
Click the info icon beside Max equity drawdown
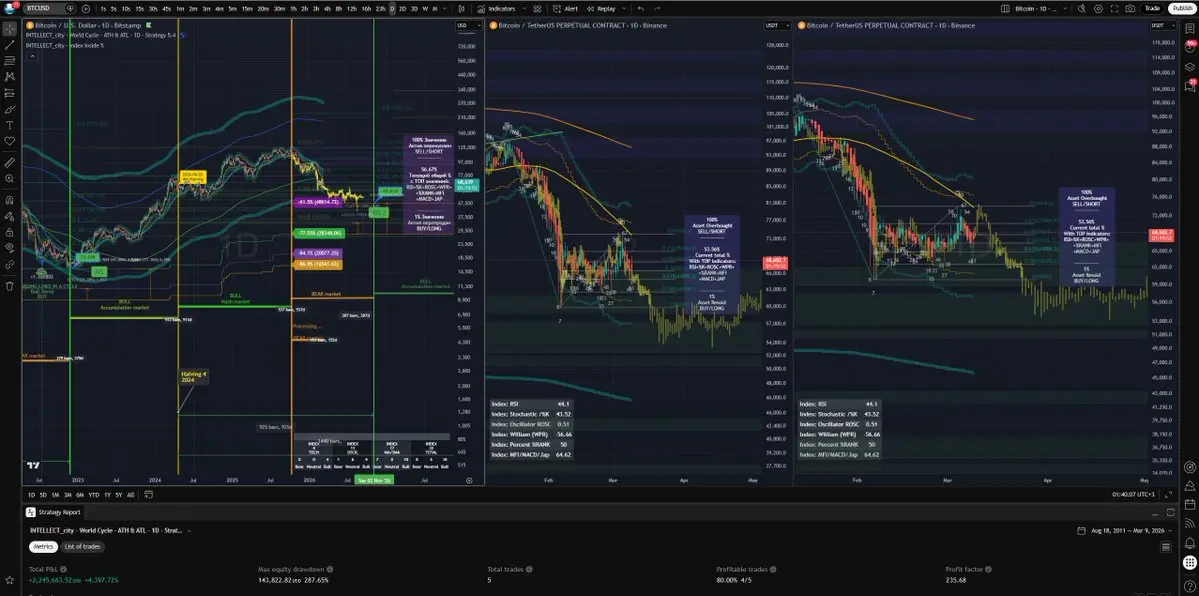coord(331,570)
